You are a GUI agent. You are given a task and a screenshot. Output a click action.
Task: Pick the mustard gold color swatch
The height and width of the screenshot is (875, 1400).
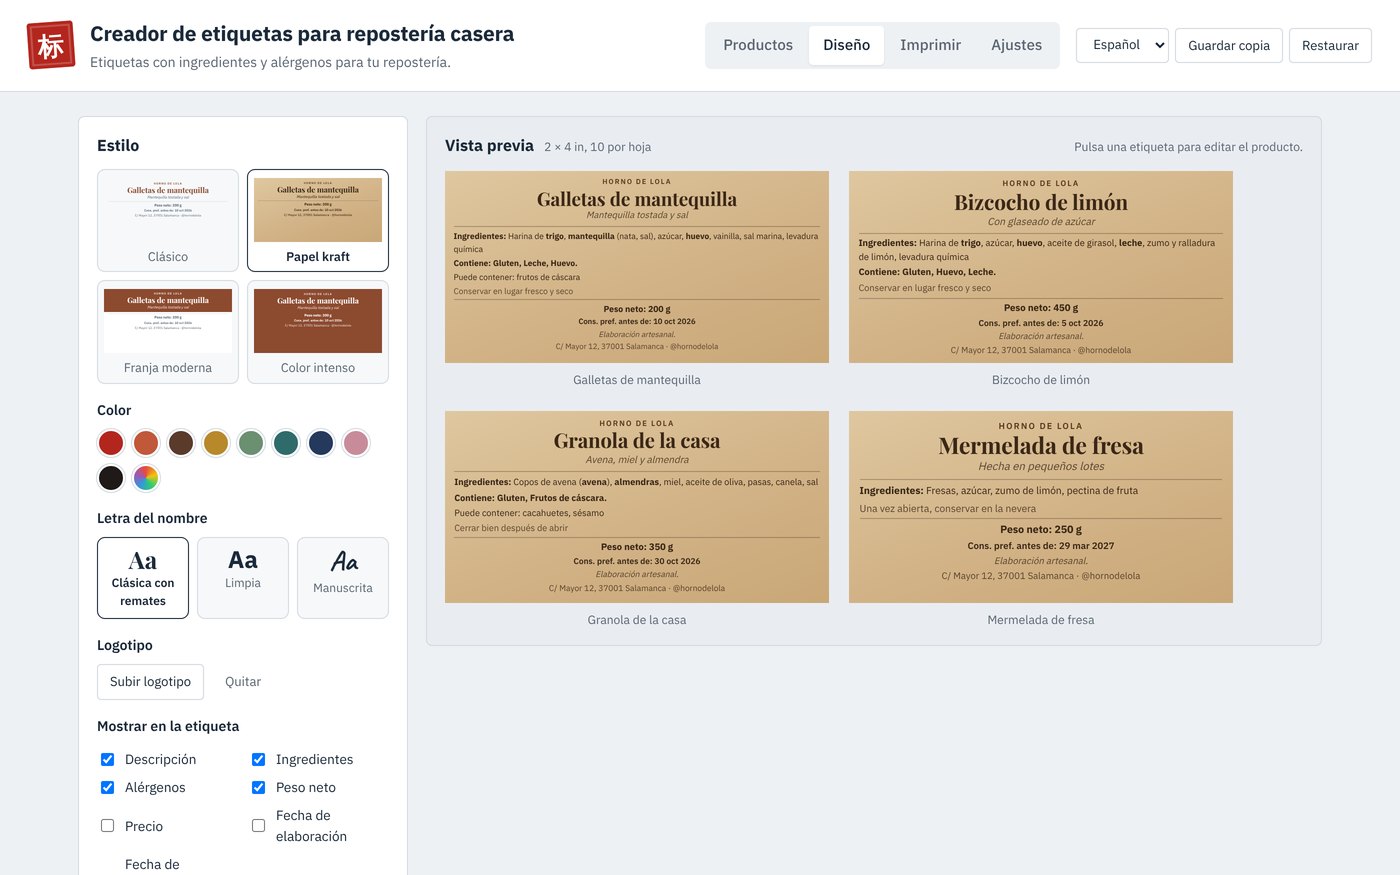216,443
